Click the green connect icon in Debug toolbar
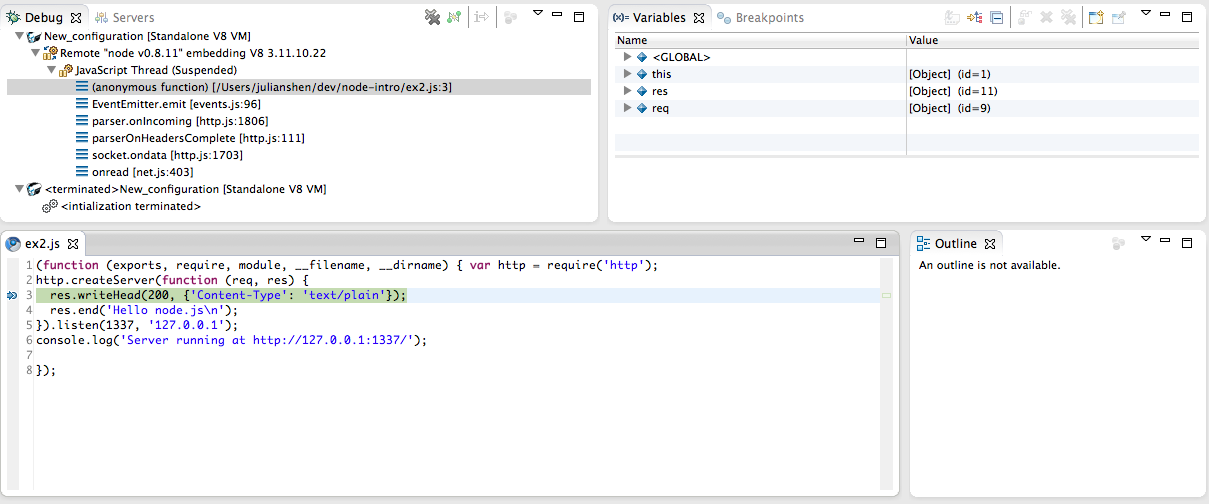The width and height of the screenshot is (1209, 504). point(455,17)
